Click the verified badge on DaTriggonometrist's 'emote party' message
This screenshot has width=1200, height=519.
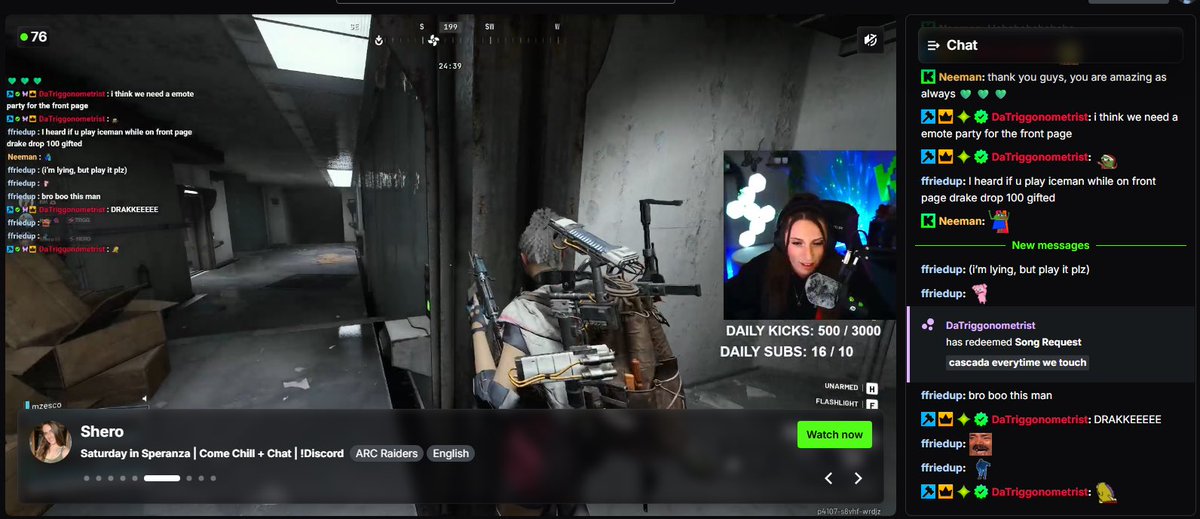982,117
